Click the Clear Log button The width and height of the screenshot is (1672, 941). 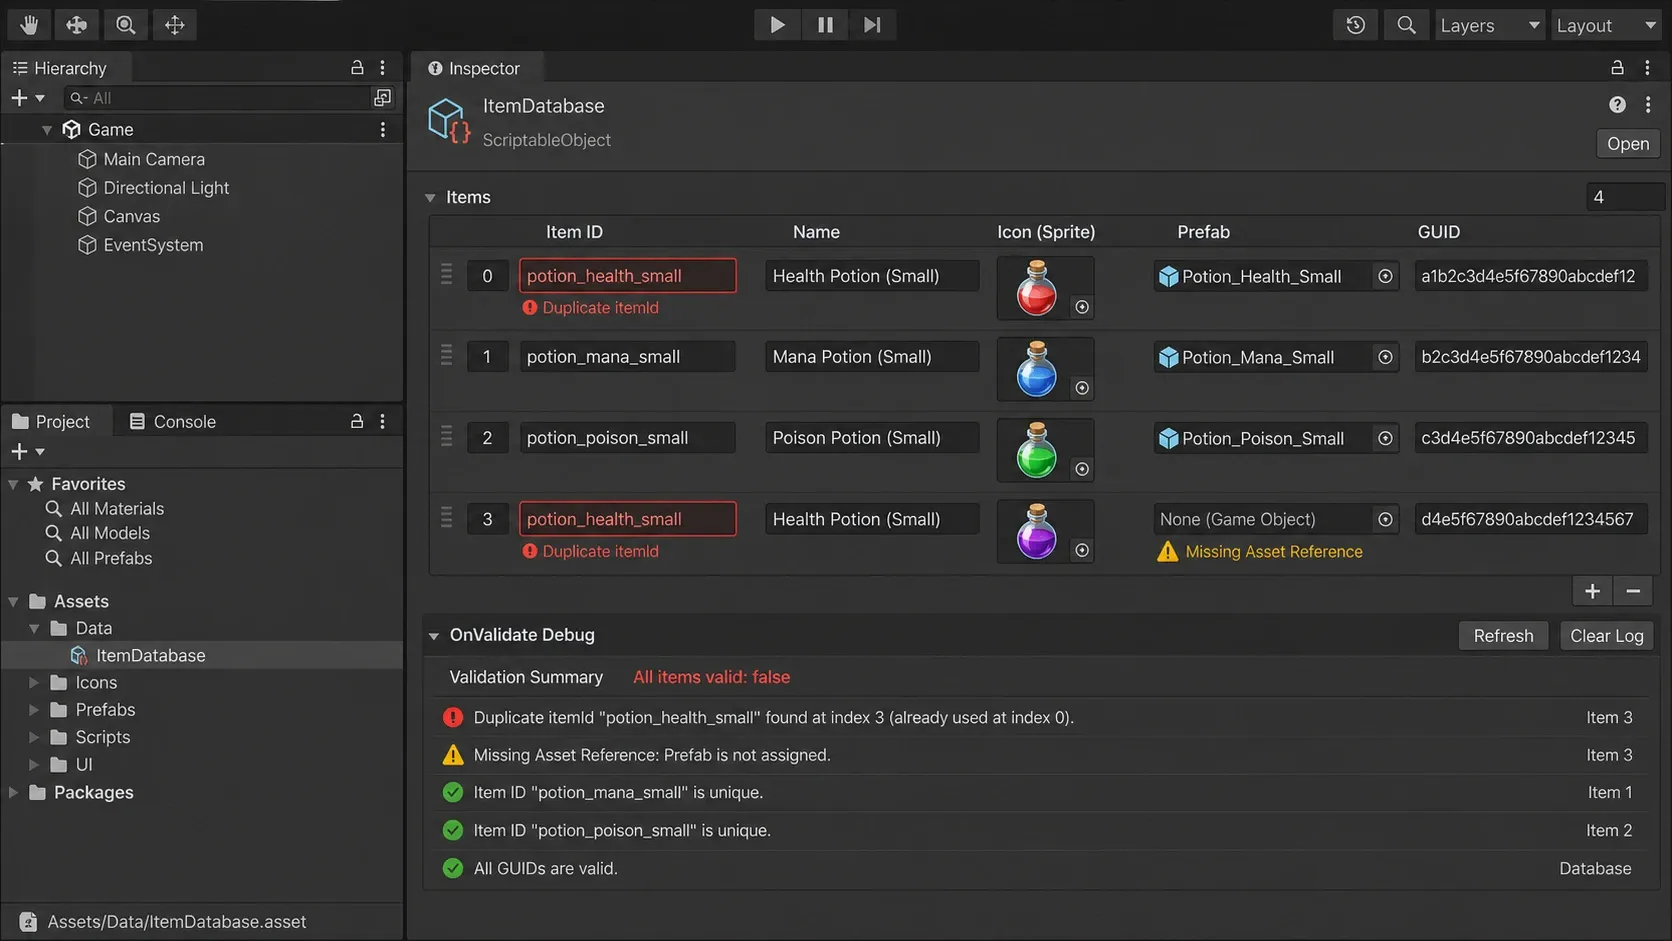(1606, 636)
